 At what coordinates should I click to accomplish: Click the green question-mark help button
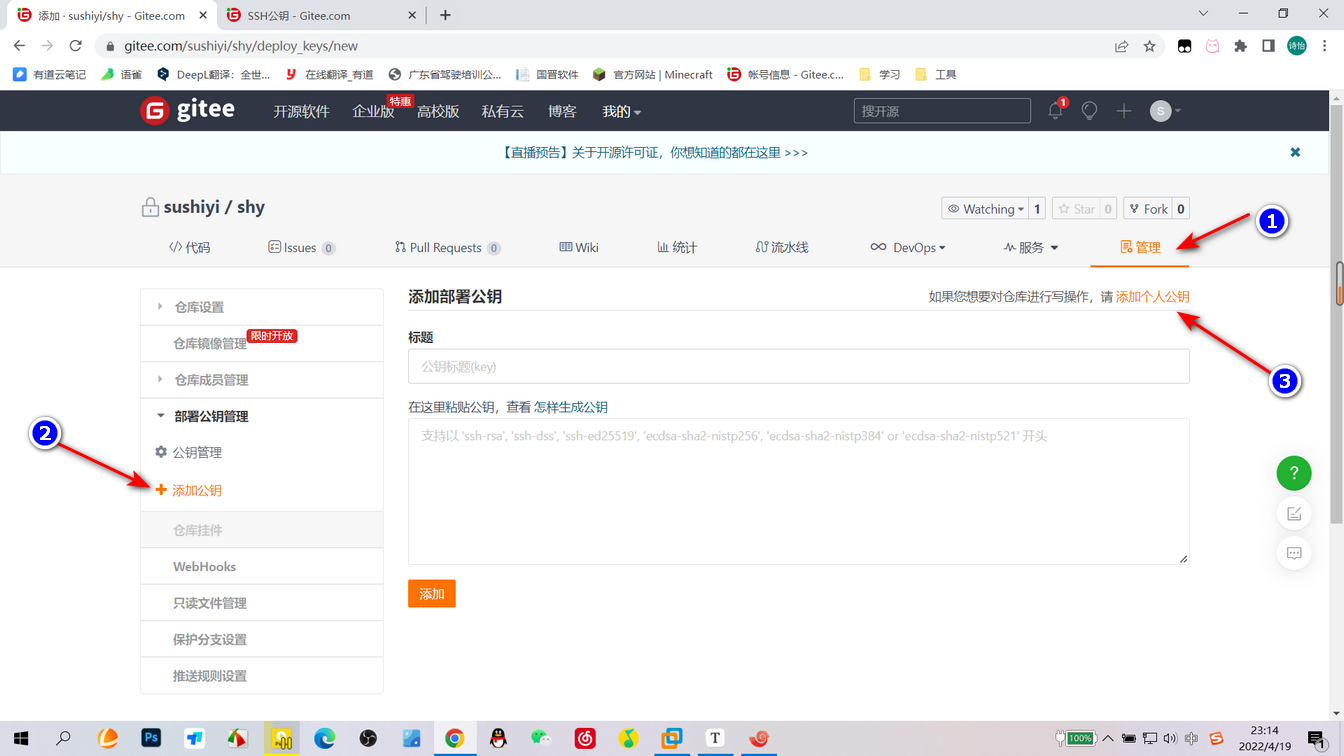tap(1294, 473)
